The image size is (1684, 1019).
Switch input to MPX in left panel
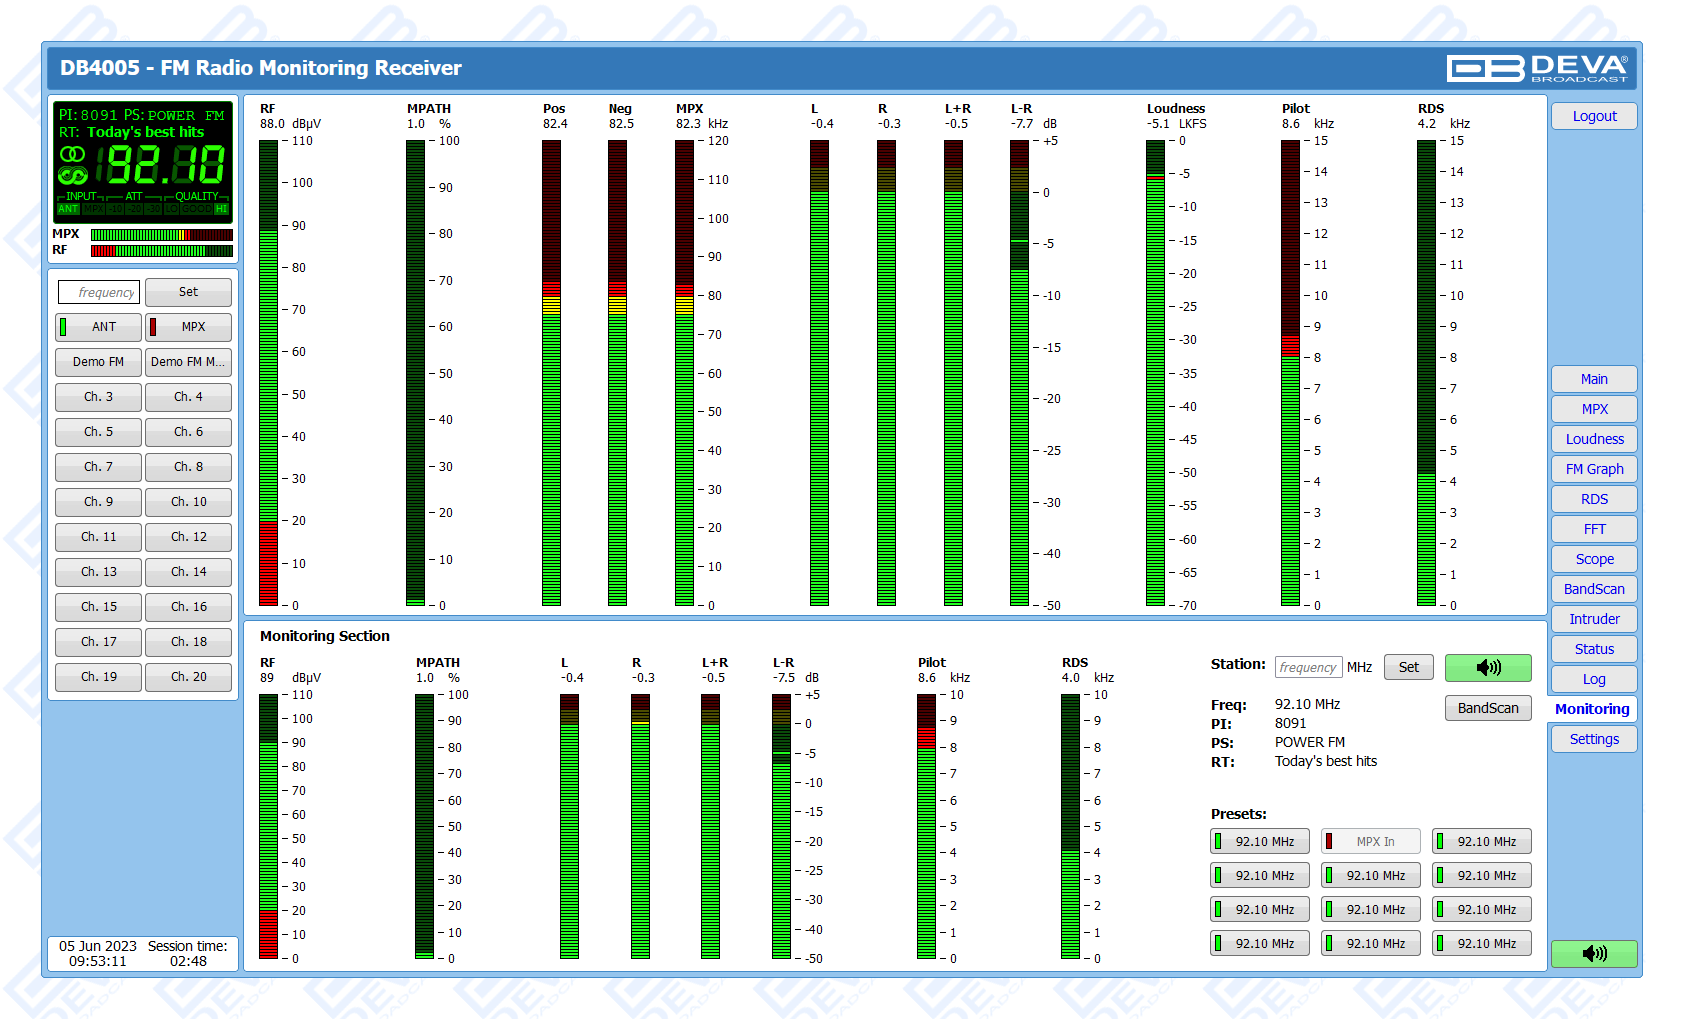click(x=188, y=327)
